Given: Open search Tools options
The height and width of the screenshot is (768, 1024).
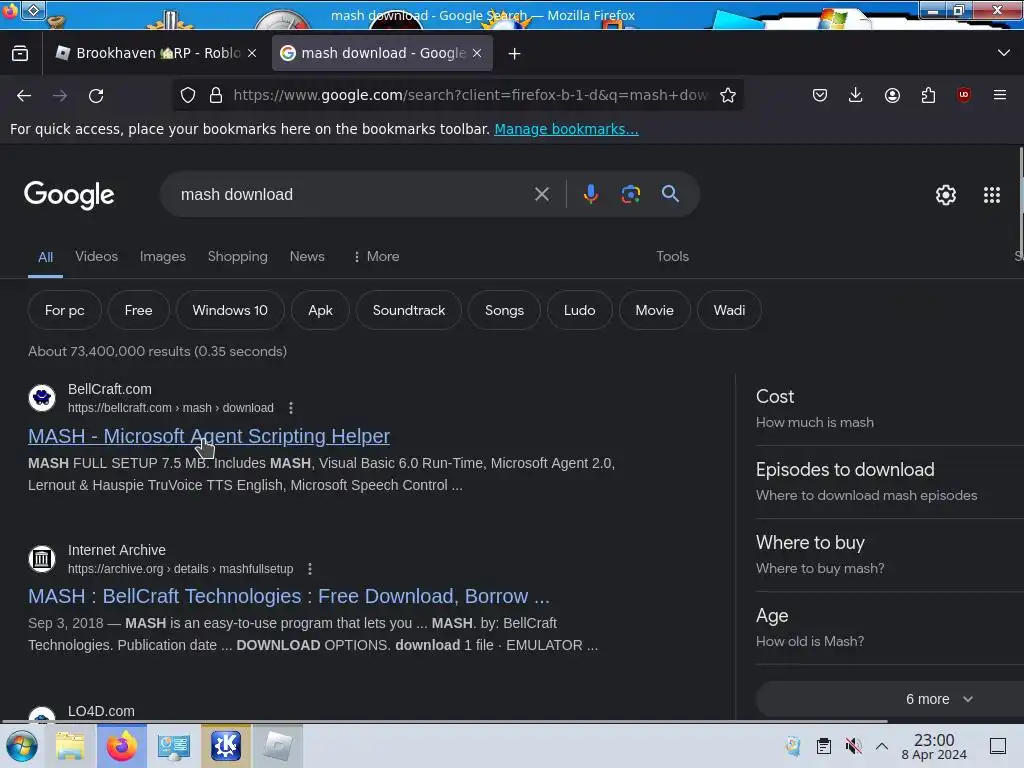Looking at the screenshot, I should pos(672,256).
